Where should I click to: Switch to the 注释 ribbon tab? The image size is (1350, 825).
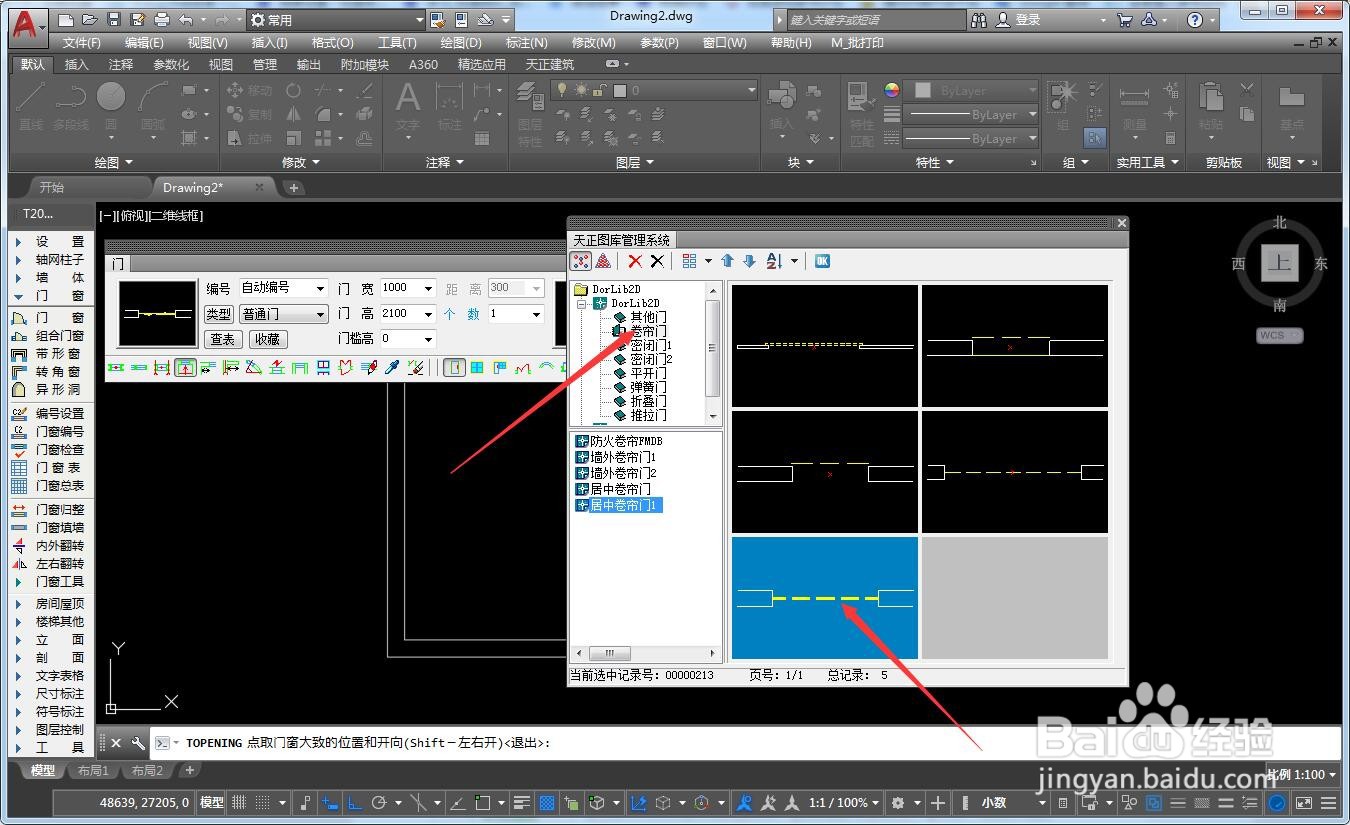[x=120, y=64]
